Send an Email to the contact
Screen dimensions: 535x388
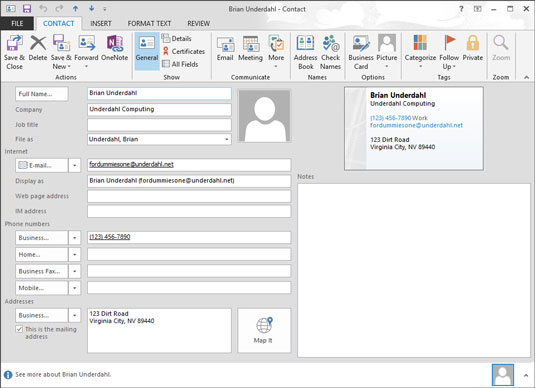click(x=225, y=48)
